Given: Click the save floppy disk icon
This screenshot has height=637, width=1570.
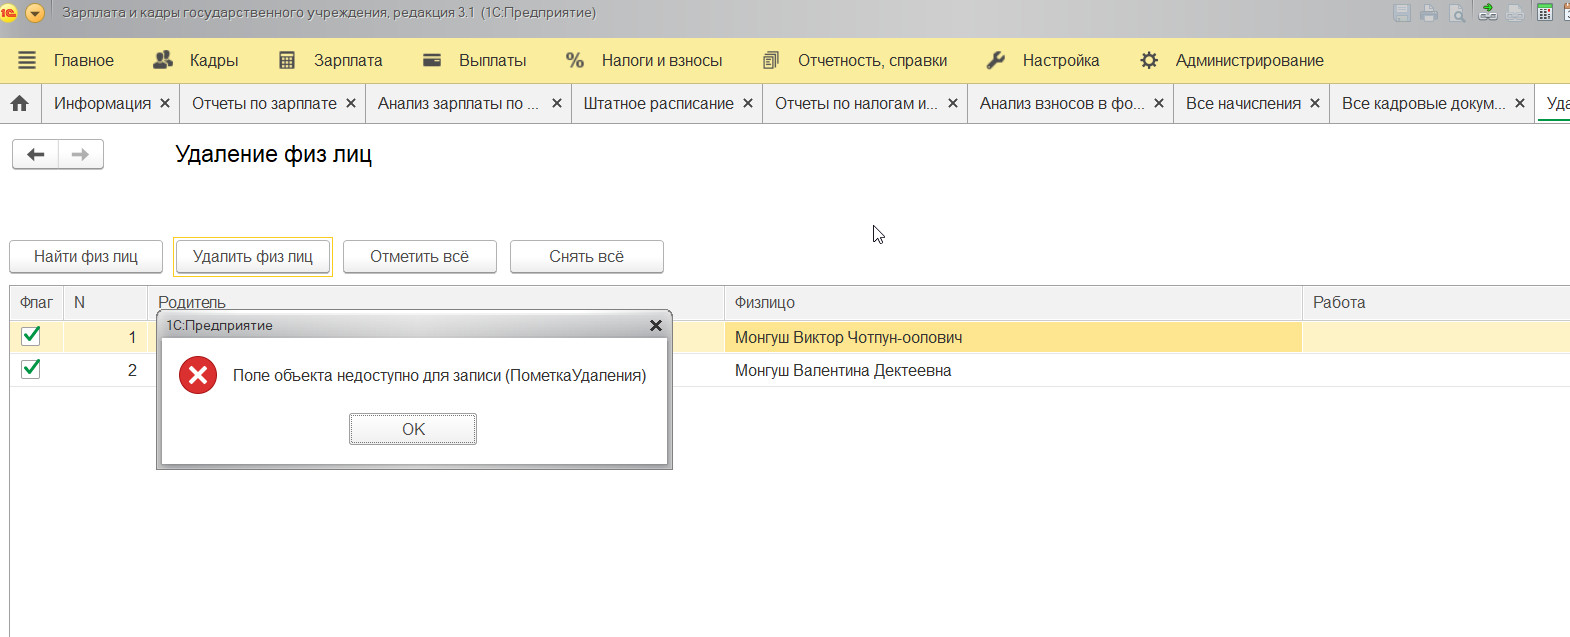Looking at the screenshot, I should tap(1402, 13).
